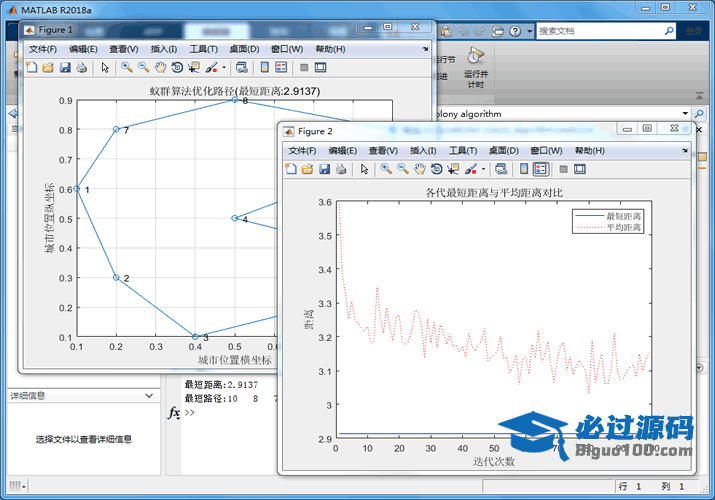Viewport: 715px width, 500px height.
Task: Select Zoom In tool in Figure 1
Action: [x=127, y=67]
